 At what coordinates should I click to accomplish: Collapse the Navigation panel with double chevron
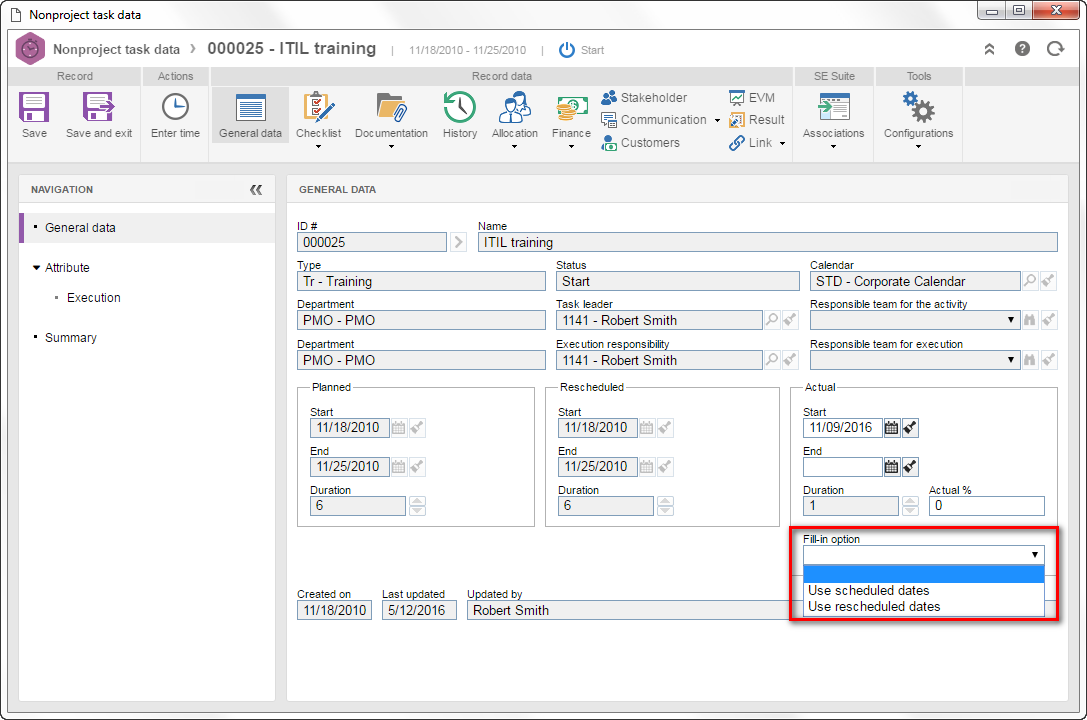(256, 190)
